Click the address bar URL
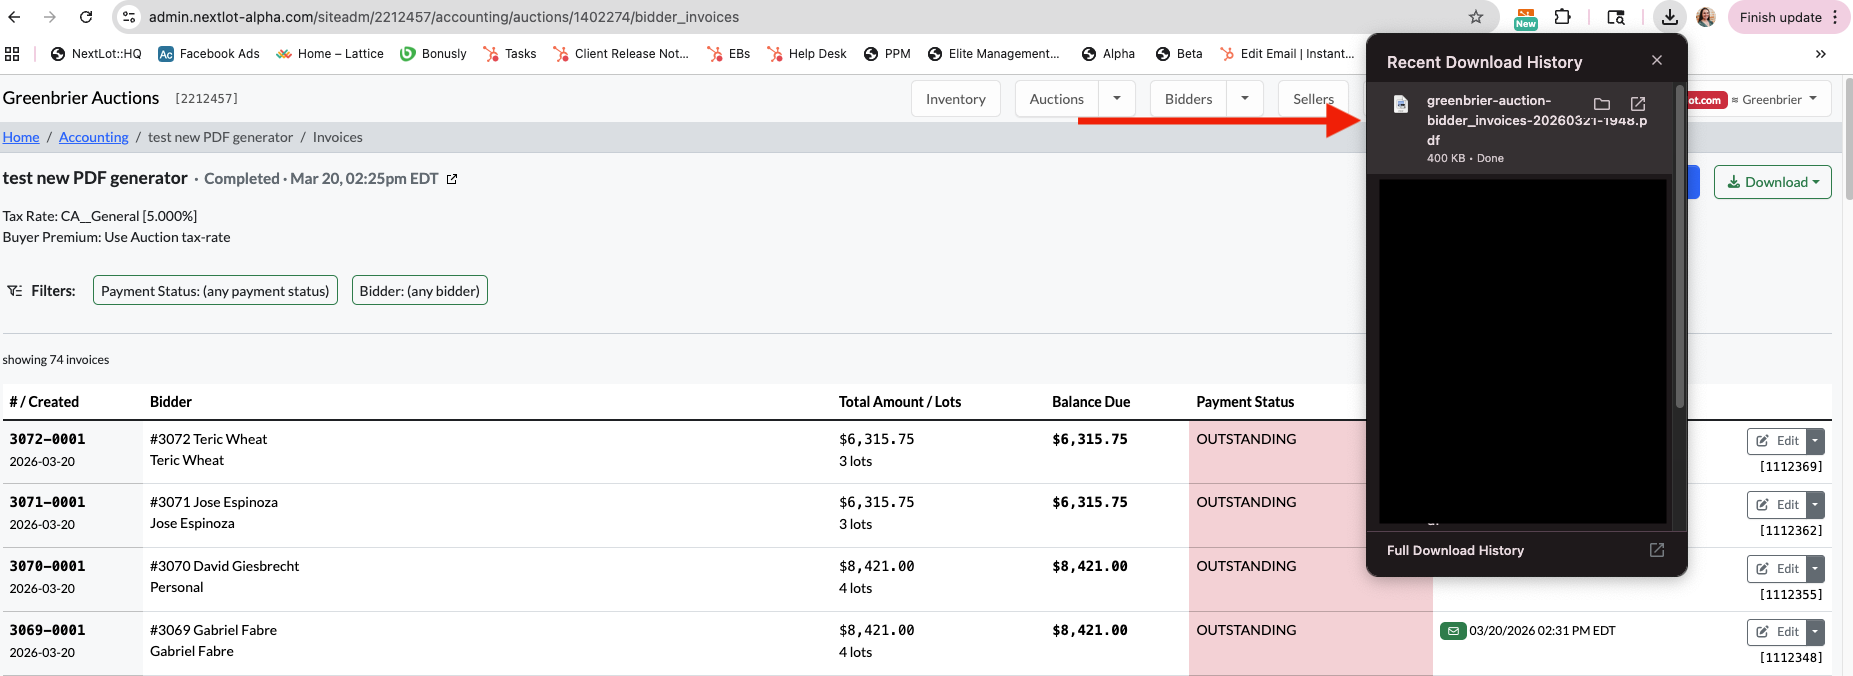 point(444,17)
